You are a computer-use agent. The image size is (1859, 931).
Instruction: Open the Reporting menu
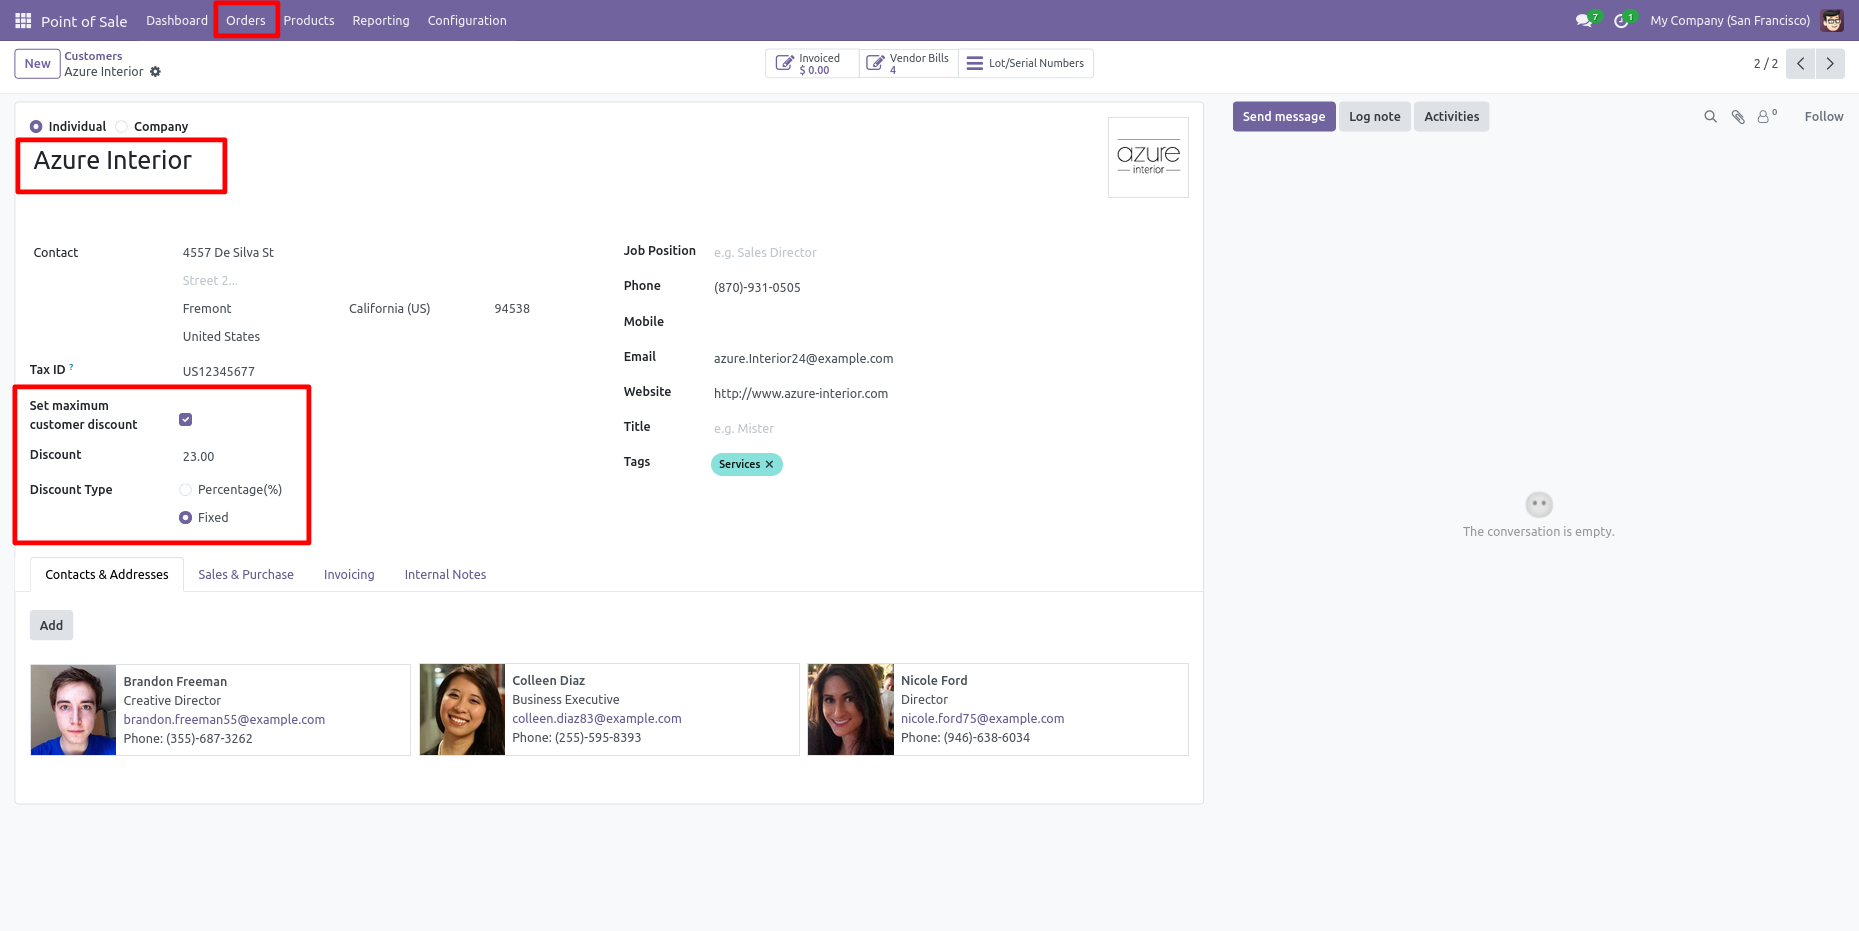381,20
